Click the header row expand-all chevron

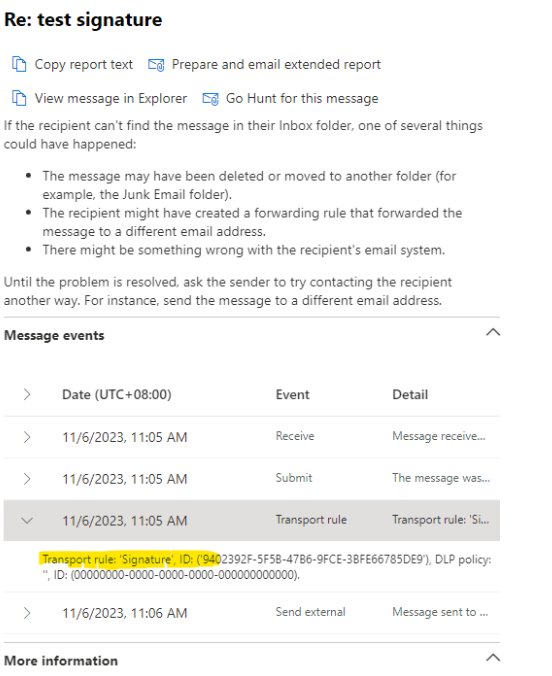(27, 394)
